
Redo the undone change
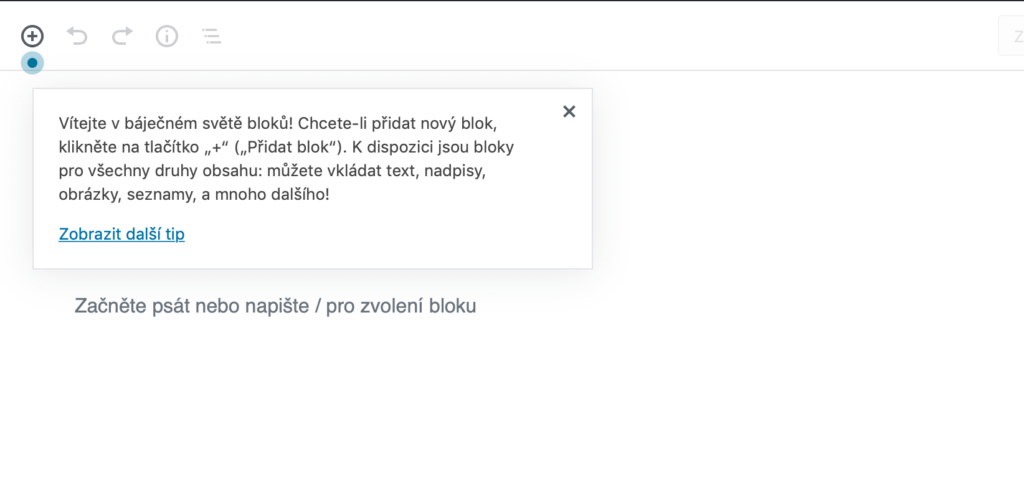122,36
